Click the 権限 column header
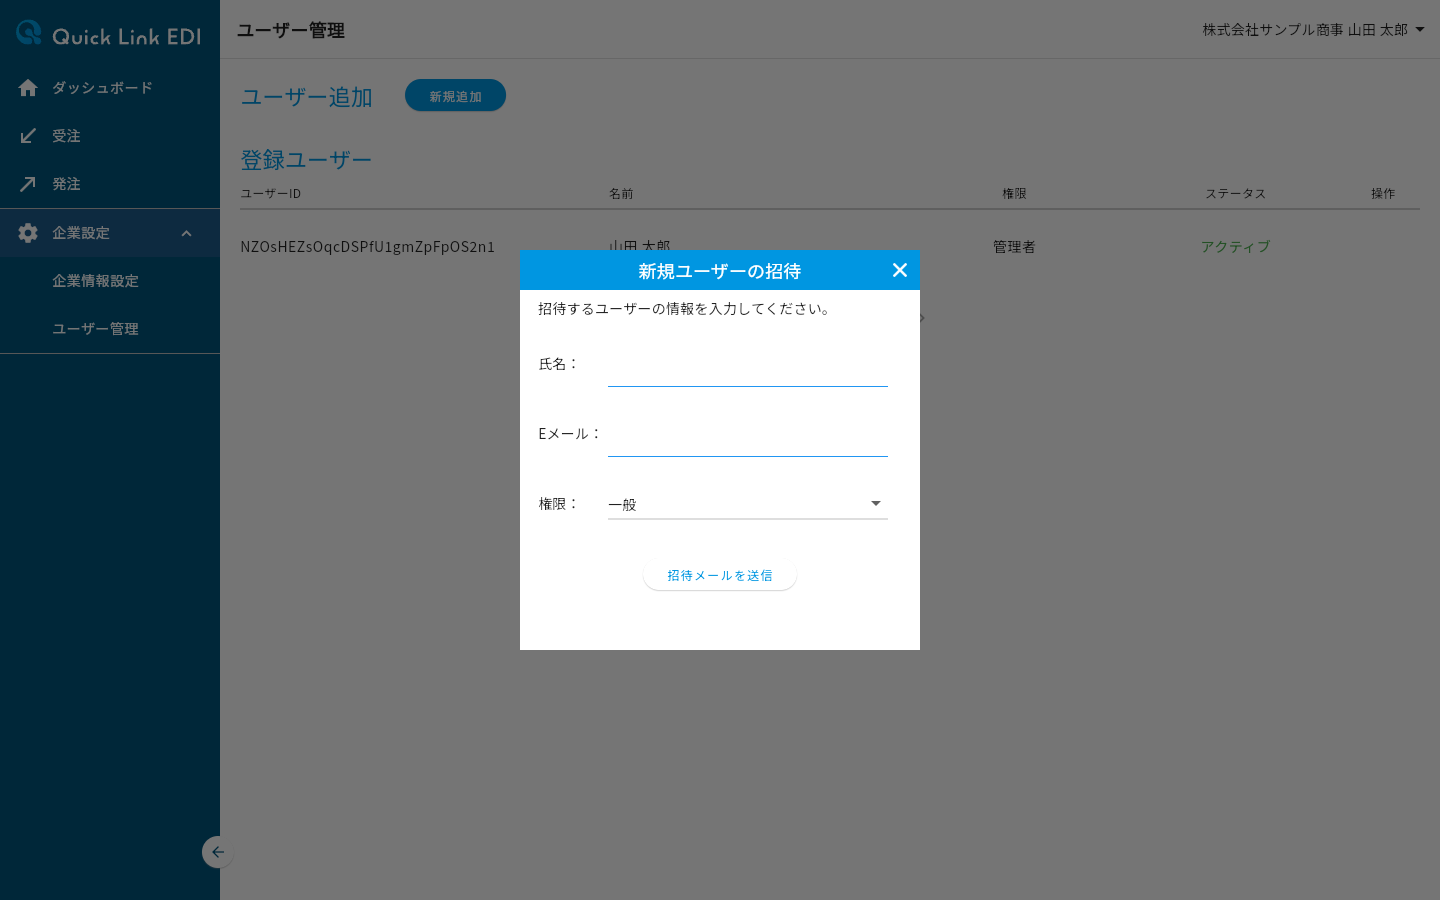1440x900 pixels. (1014, 194)
